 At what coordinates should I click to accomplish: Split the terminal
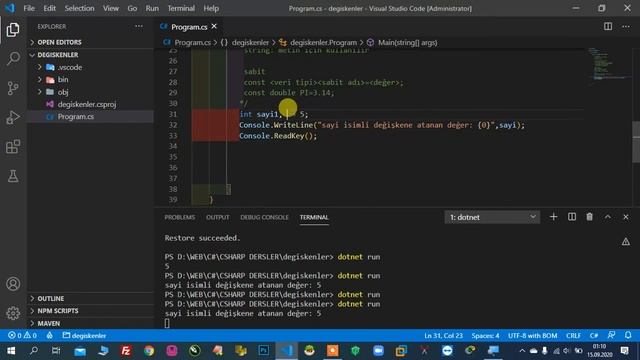coord(572,217)
